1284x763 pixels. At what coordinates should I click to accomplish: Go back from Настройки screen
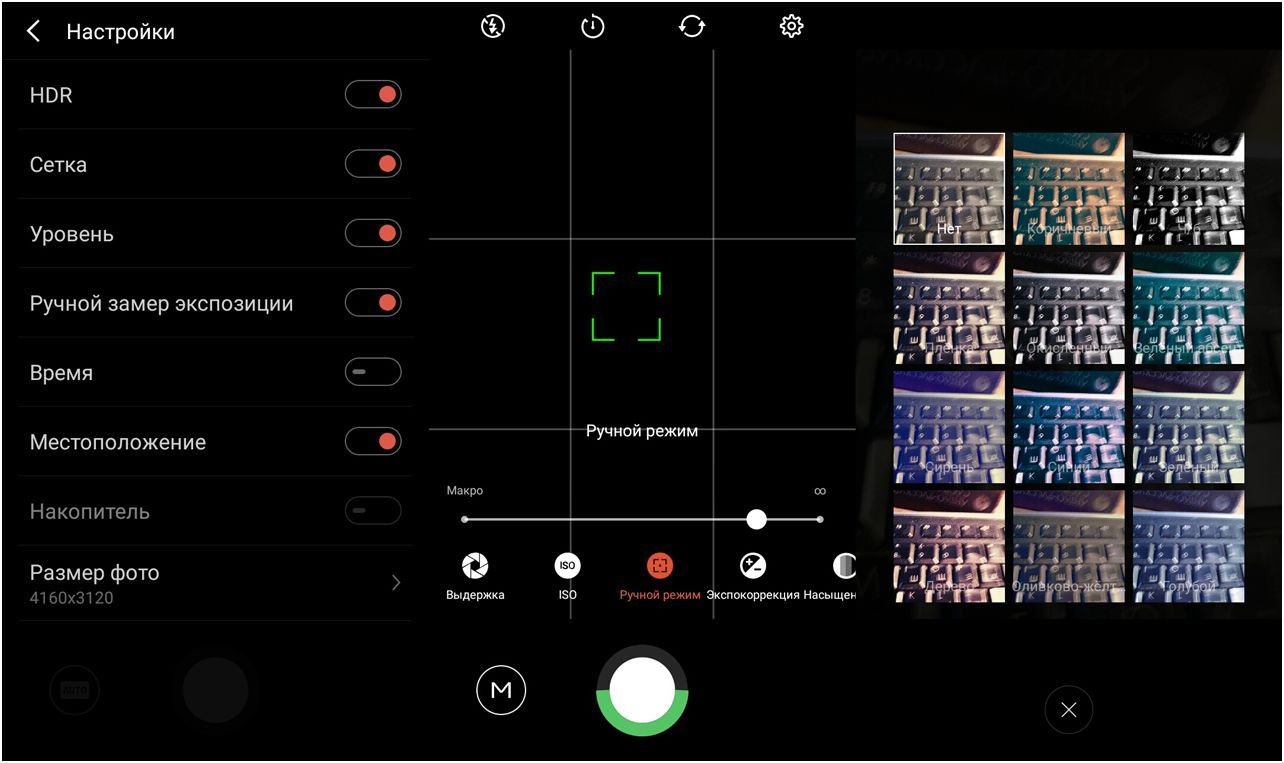click(x=34, y=32)
